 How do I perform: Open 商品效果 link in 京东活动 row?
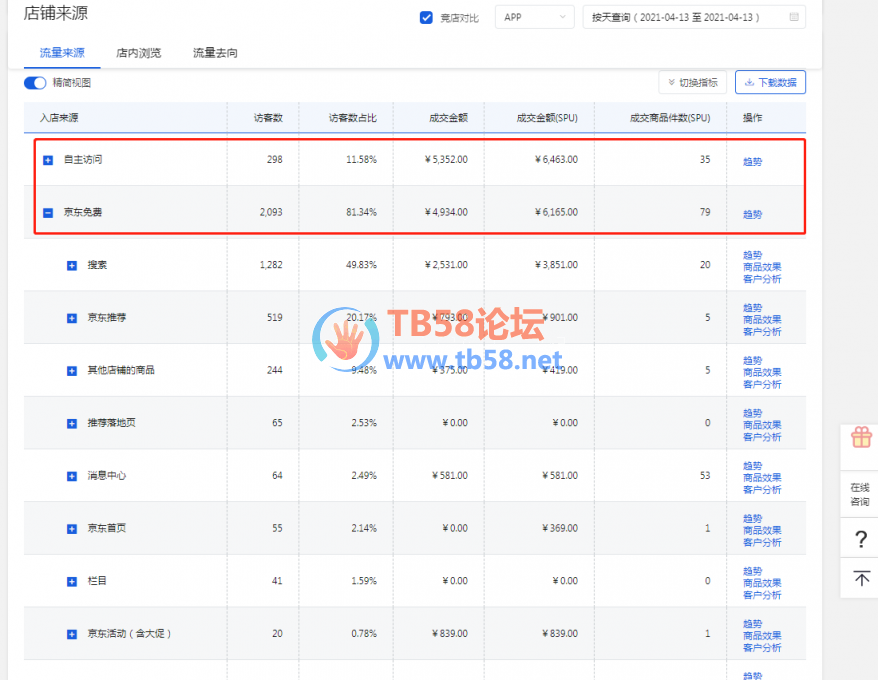click(762, 636)
